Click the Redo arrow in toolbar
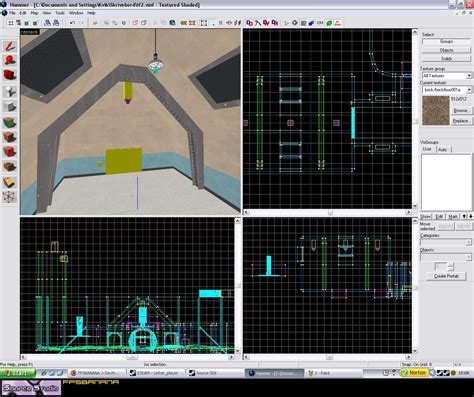 (x=81, y=23)
